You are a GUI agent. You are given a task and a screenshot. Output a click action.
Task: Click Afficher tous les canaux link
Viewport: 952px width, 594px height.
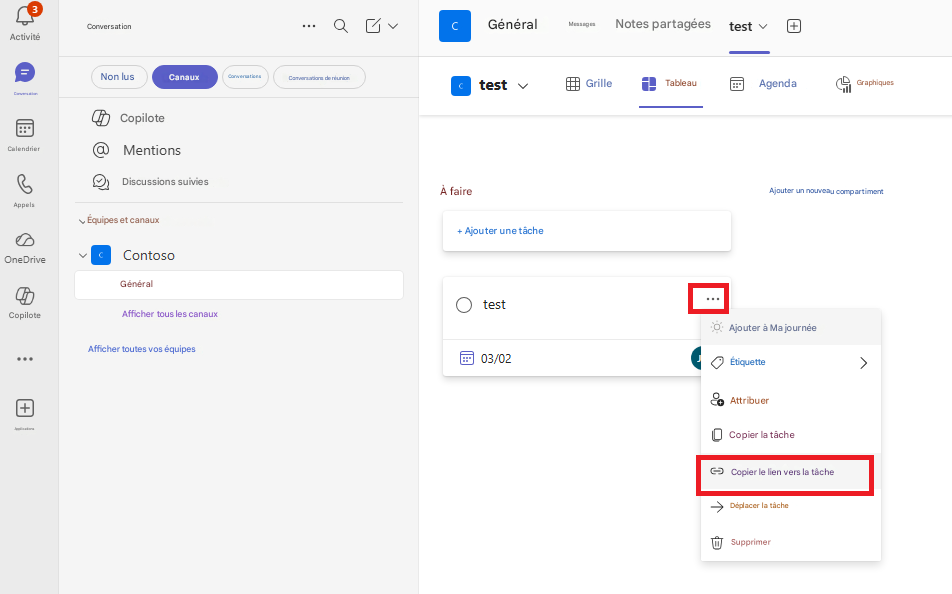(170, 314)
